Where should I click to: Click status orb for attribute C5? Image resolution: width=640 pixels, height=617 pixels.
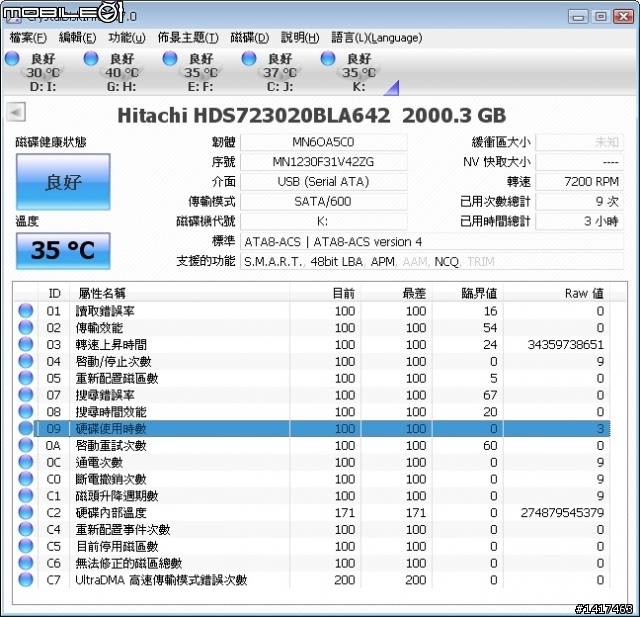pos(26,546)
